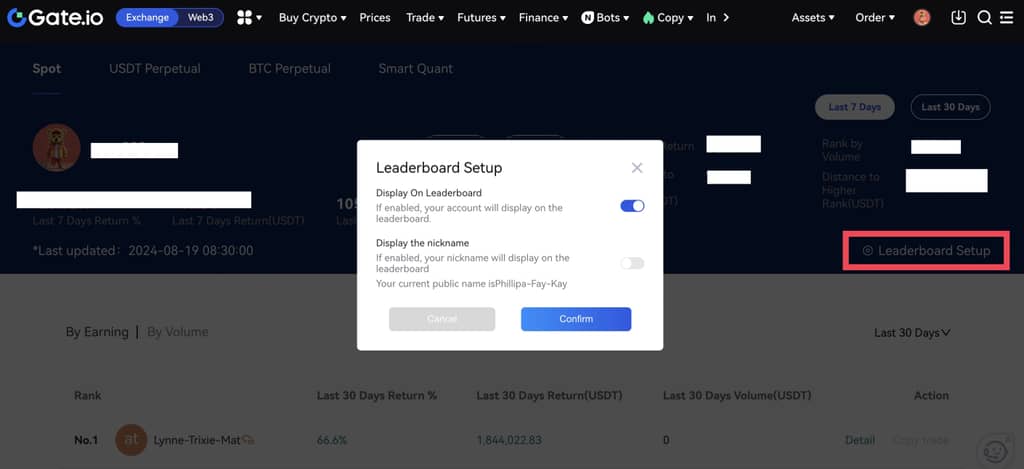Expand the Buy Crypto dropdown
The height and width of the screenshot is (469, 1024).
312,17
